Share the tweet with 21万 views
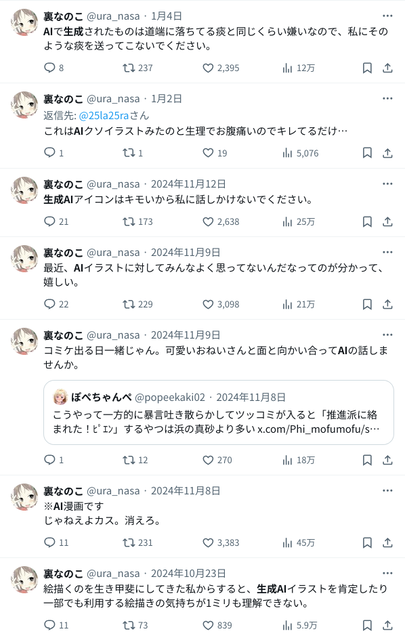Image resolution: width=405 pixels, height=640 pixels. [387, 304]
